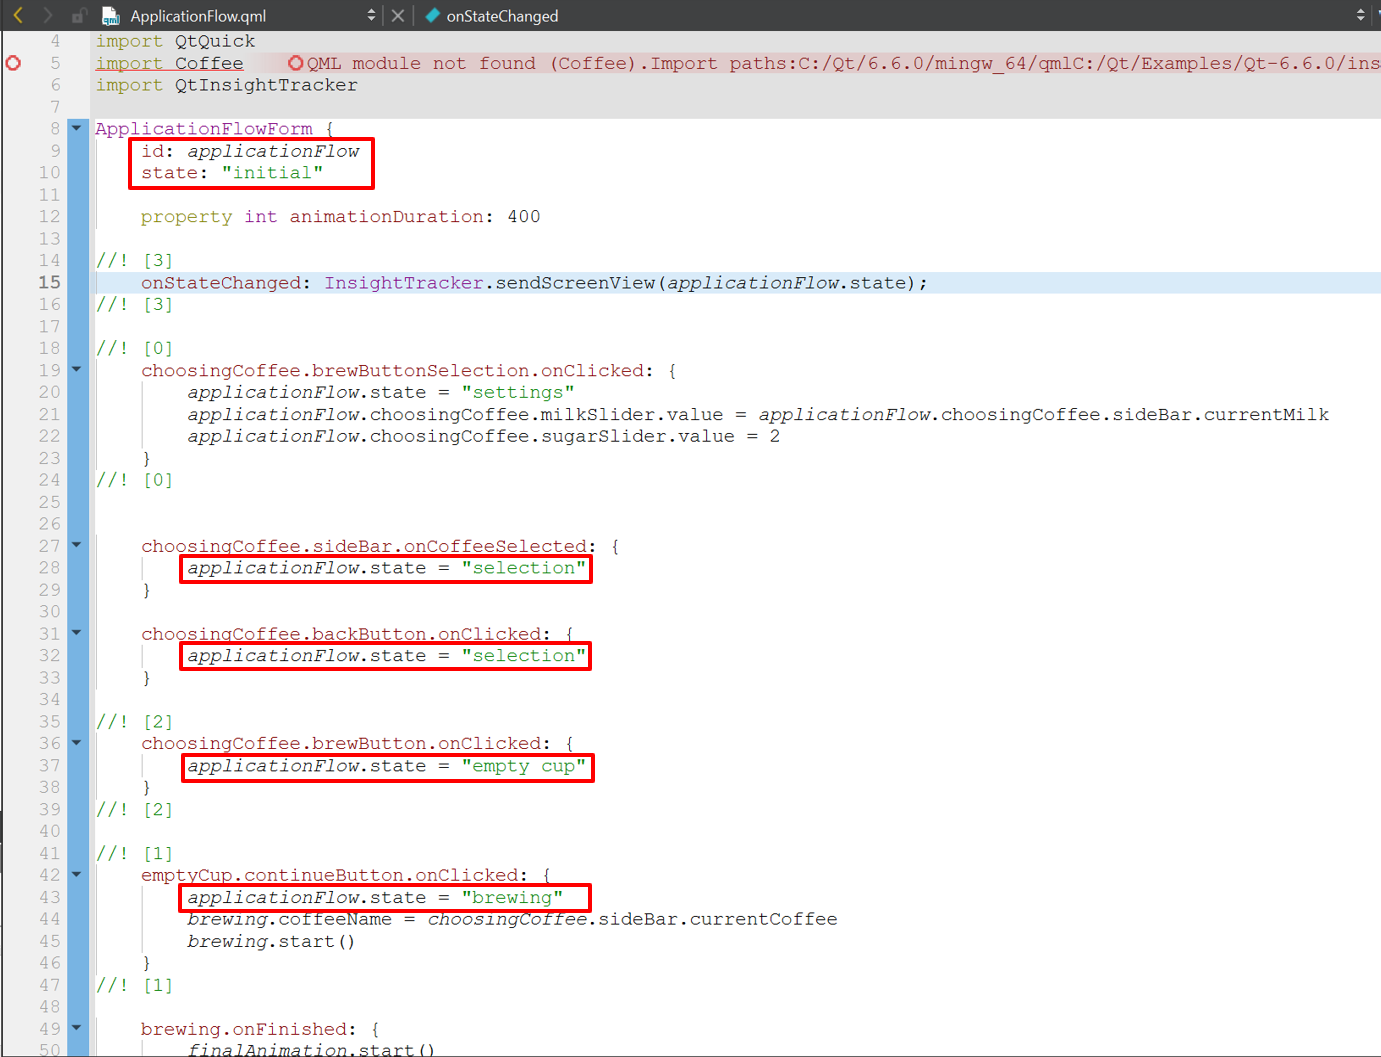This screenshot has height=1057, width=1381.
Task: Collapse the brewing.onFinished block at line 49
Action: click(x=76, y=1028)
